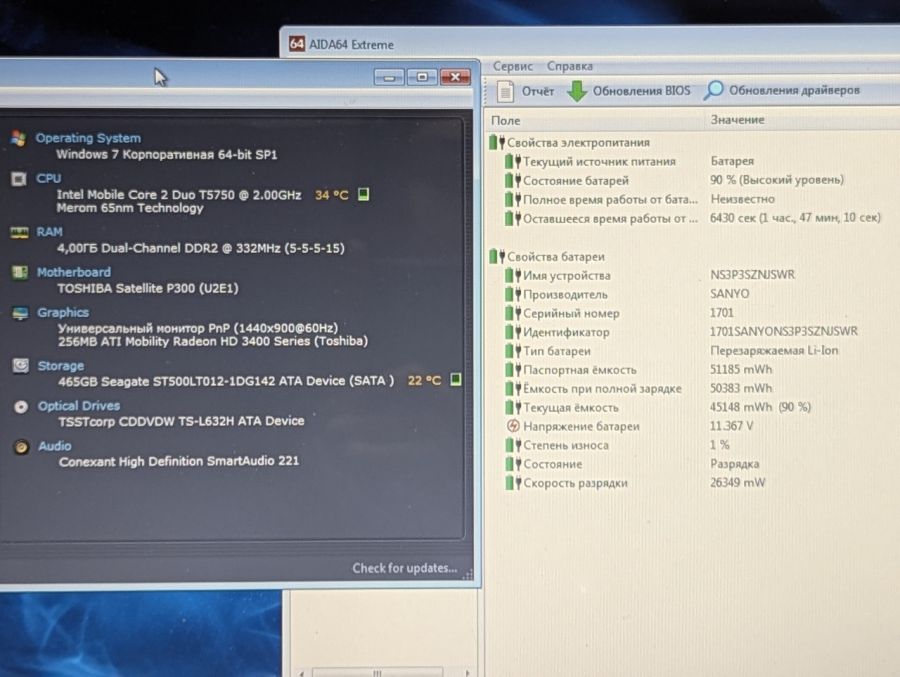Maximize the Speccy window
This screenshot has height=677, width=900.
coord(422,77)
